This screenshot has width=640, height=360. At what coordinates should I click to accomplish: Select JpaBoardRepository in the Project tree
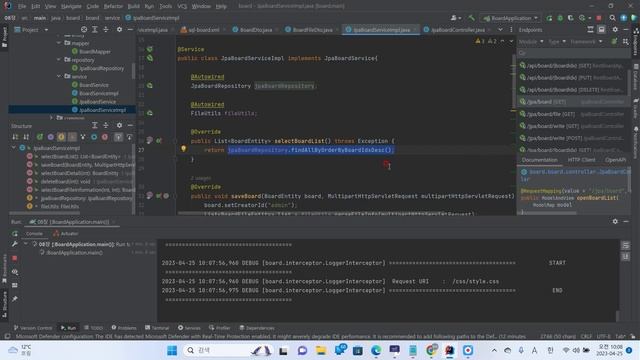pos(101,68)
